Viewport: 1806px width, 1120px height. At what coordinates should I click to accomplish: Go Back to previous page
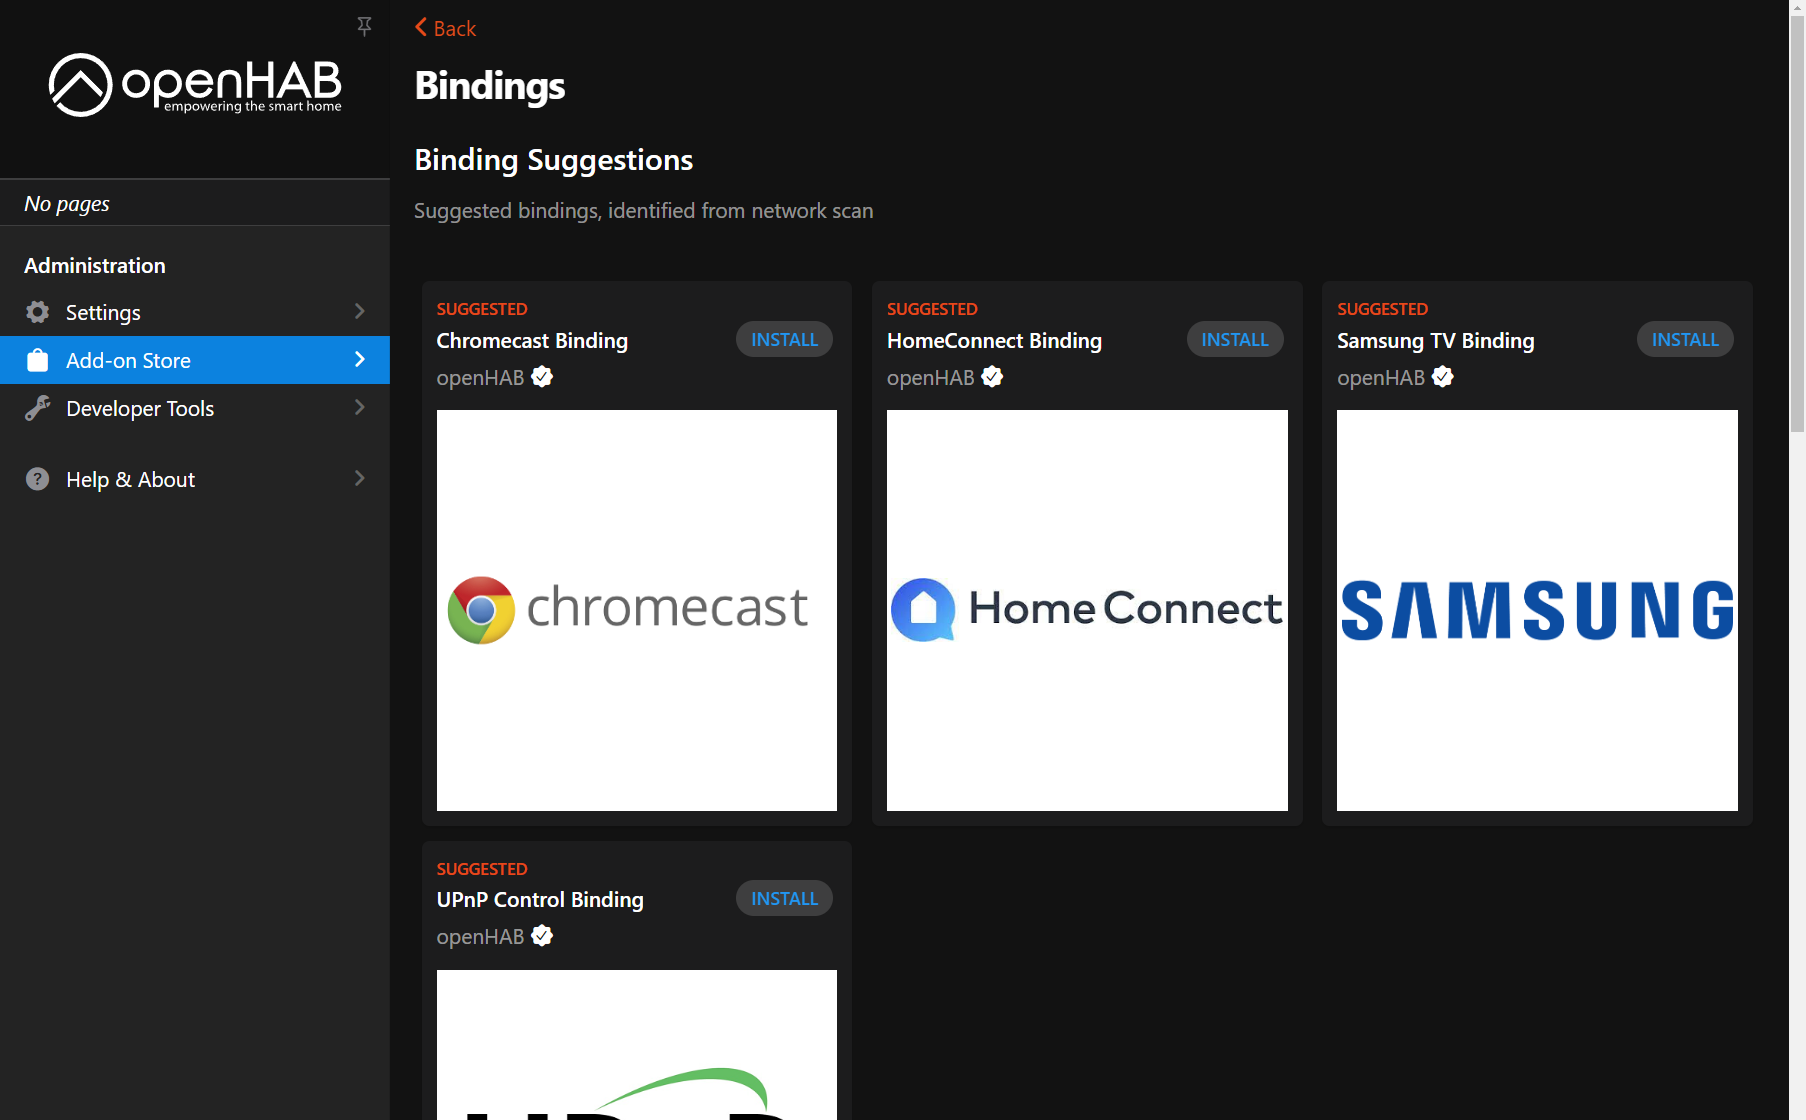(x=445, y=28)
